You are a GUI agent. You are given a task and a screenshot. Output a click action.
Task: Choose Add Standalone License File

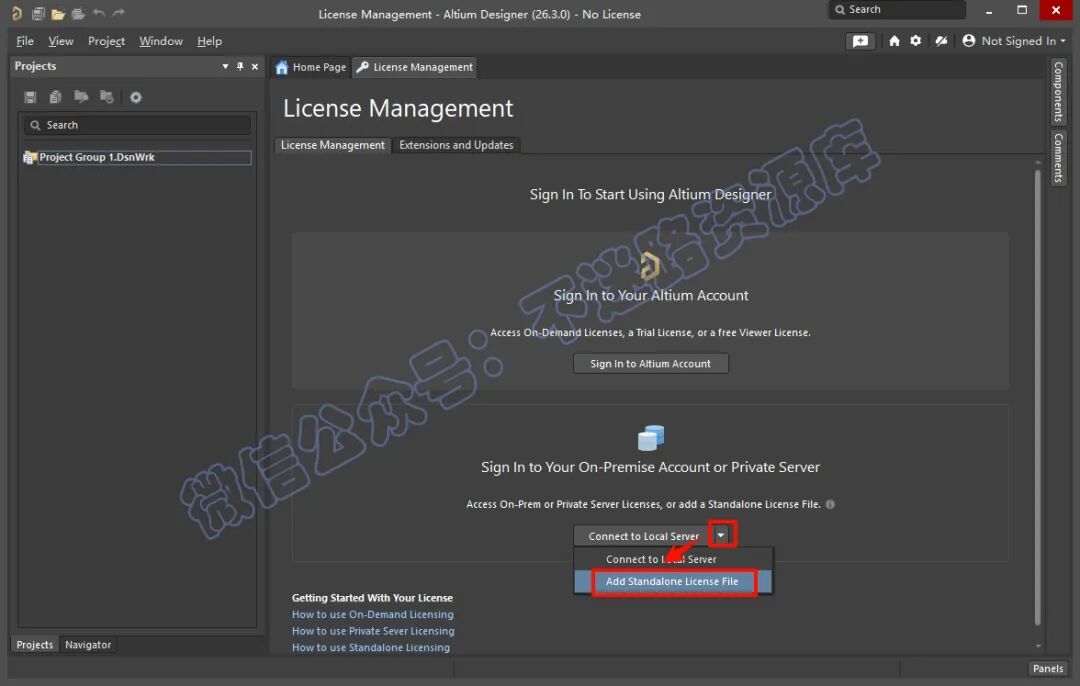coord(673,581)
